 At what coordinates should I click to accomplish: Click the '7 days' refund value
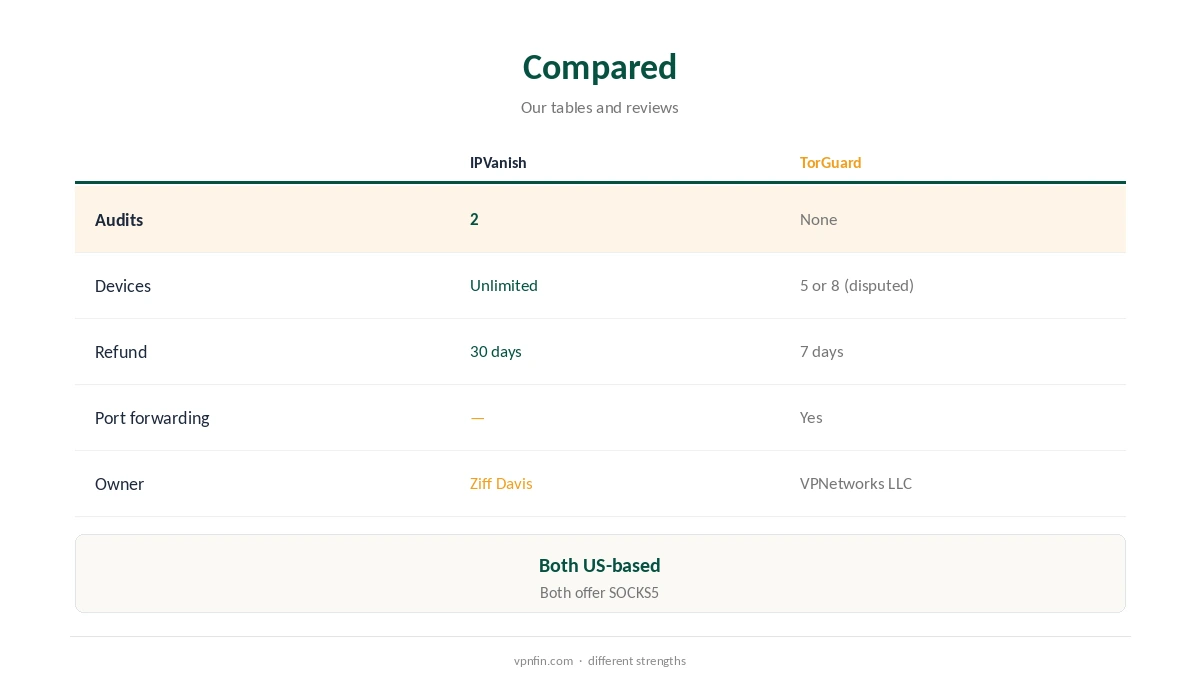point(822,351)
